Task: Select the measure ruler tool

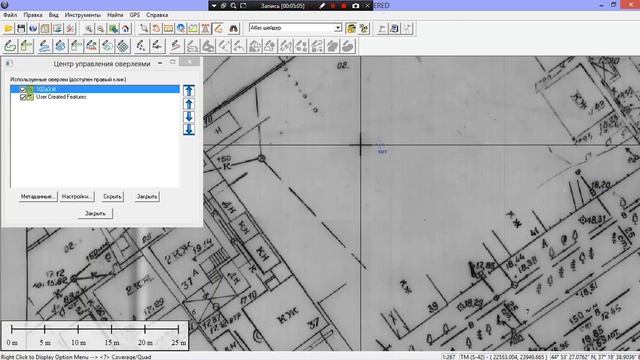Action: pos(168,28)
